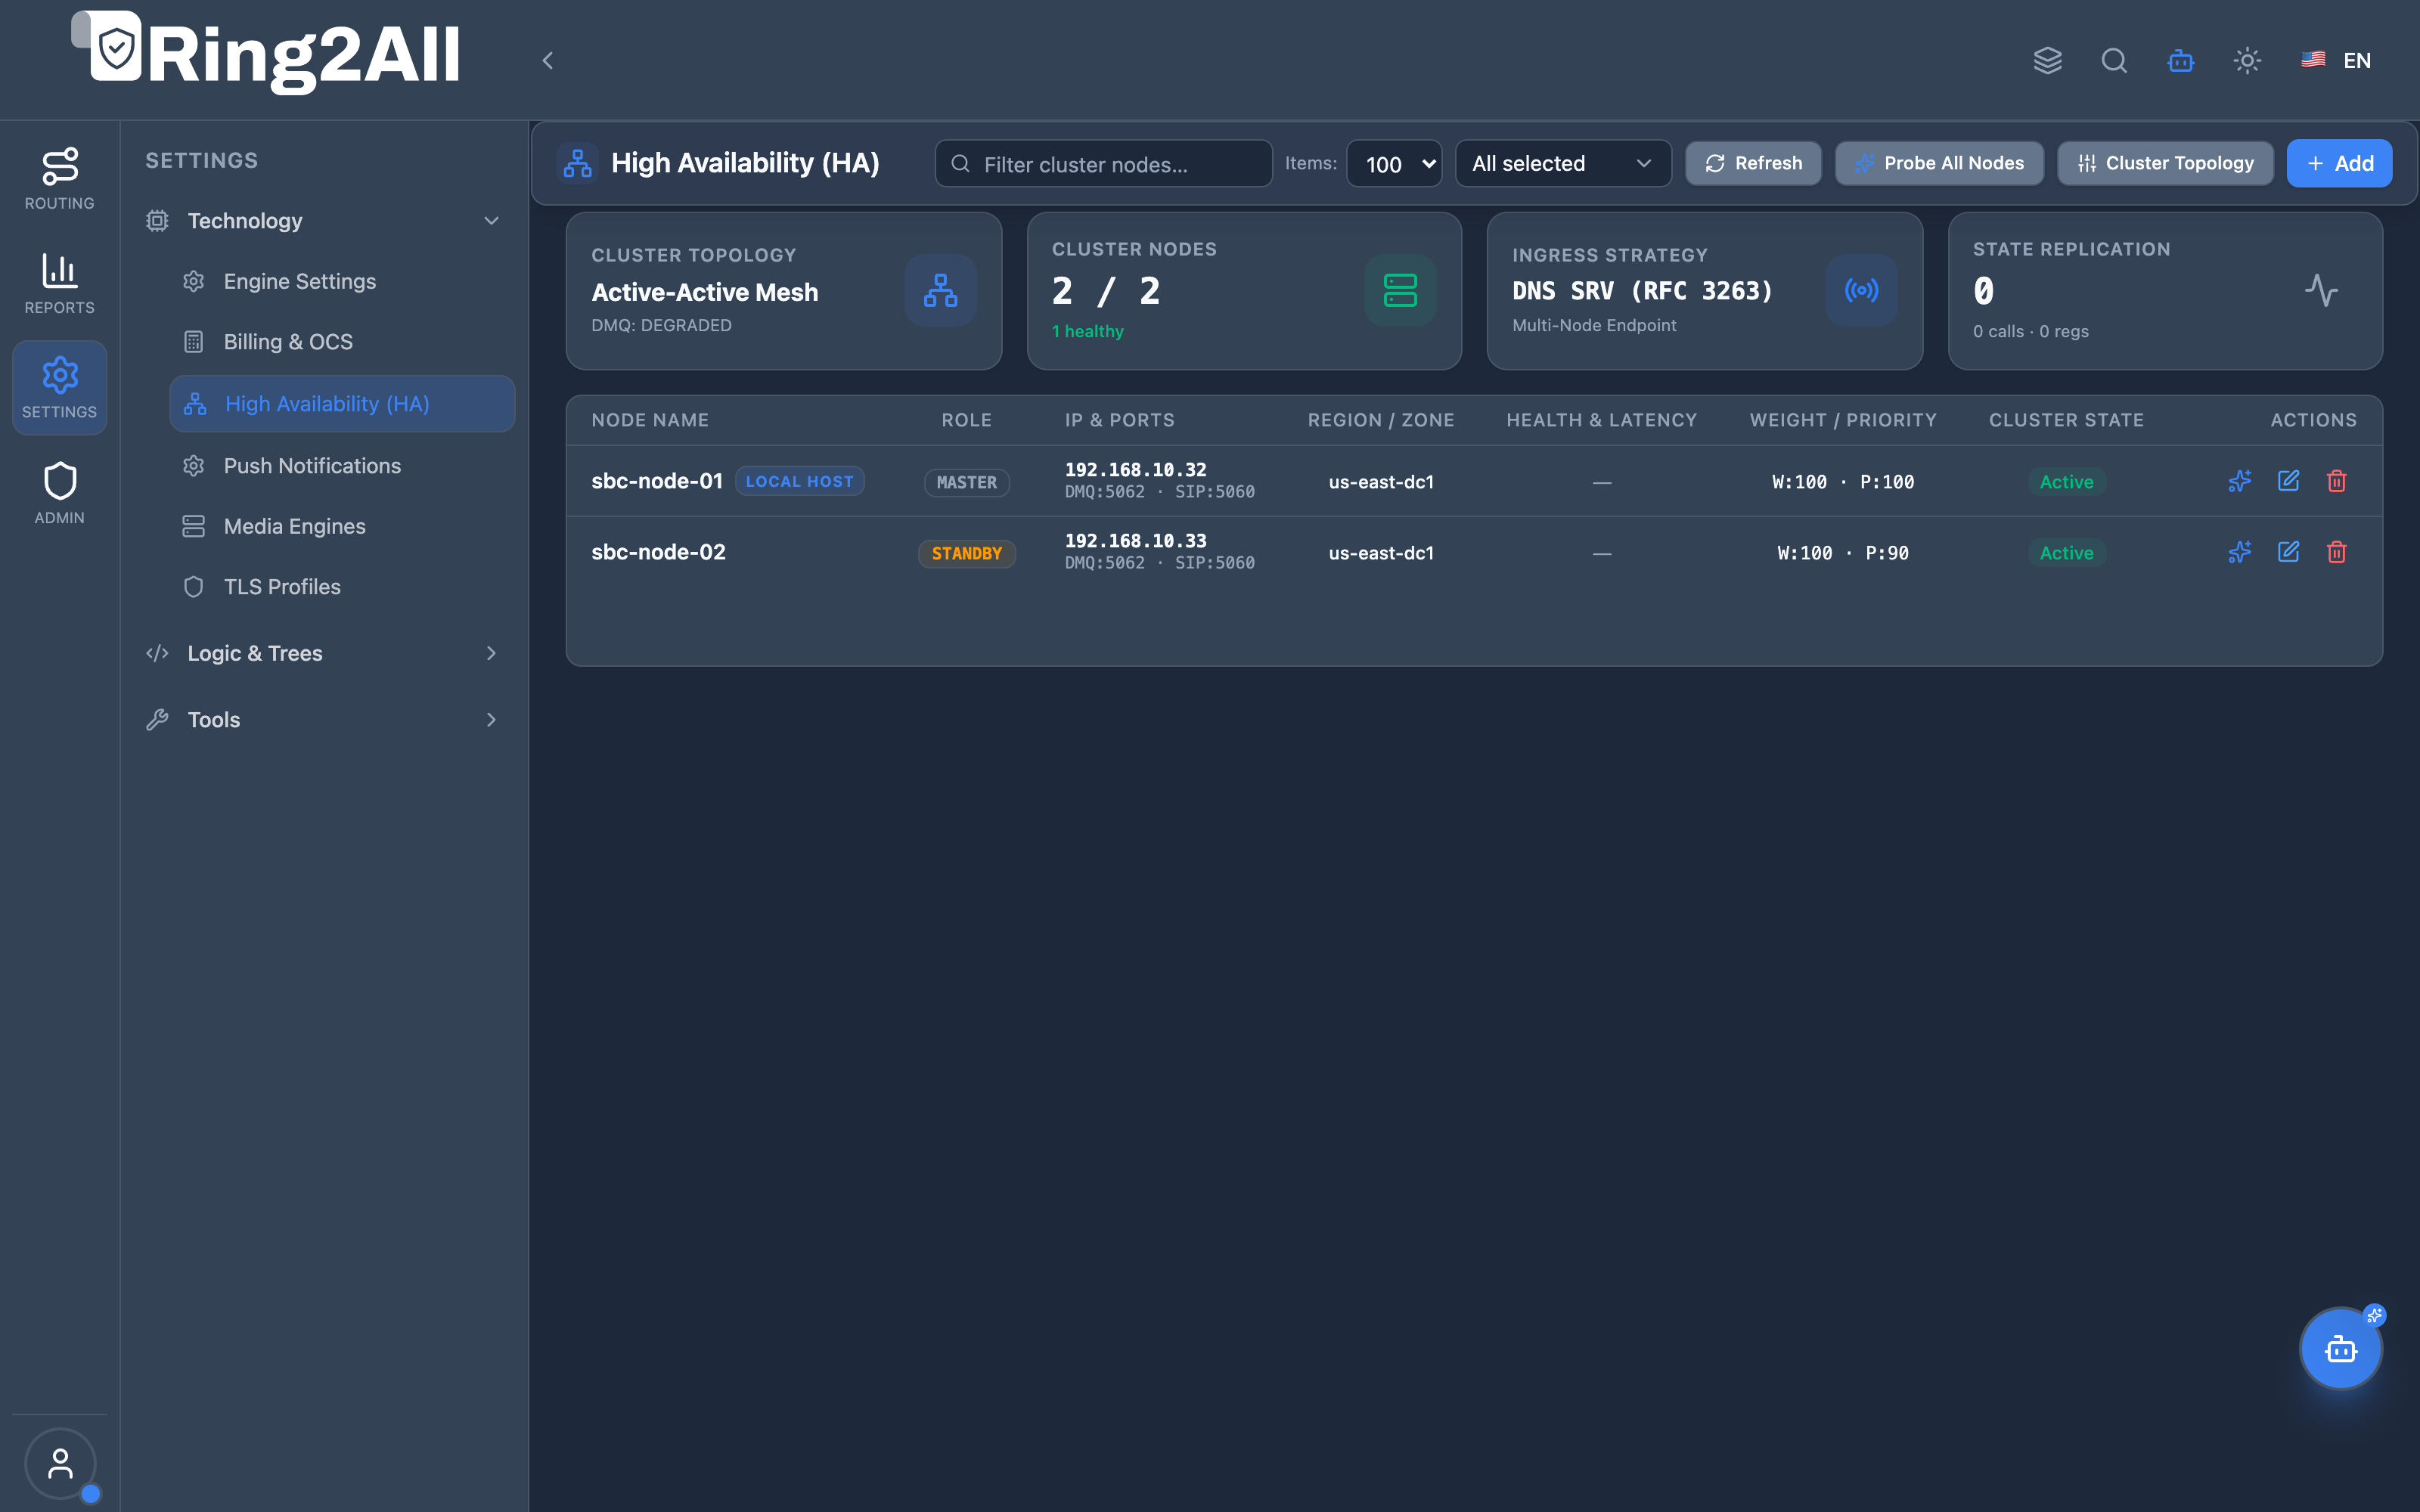Click the Ingress Strategy broadcast icon
This screenshot has height=1512, width=2420.
click(1861, 290)
